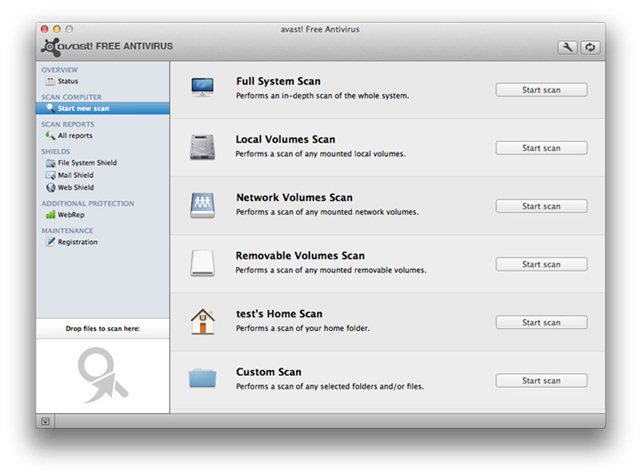The width and height of the screenshot is (640, 476).
Task: Click the refresh arrows icon in header
Action: click(x=590, y=47)
